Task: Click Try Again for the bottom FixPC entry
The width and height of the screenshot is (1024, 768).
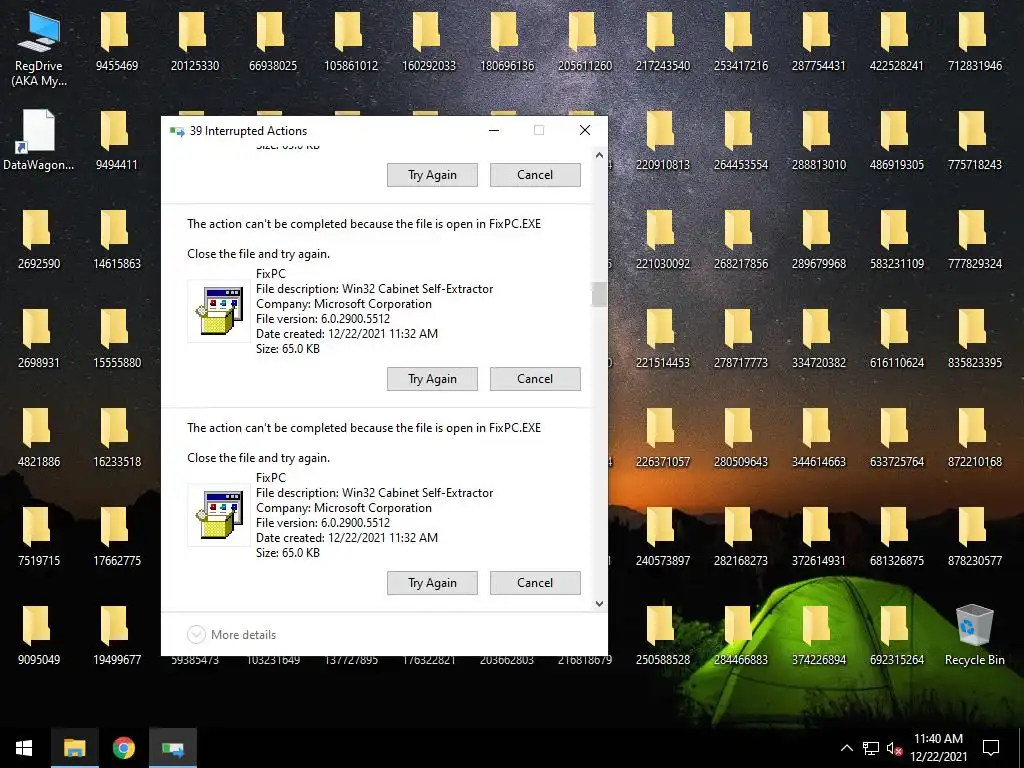Action: (x=432, y=583)
